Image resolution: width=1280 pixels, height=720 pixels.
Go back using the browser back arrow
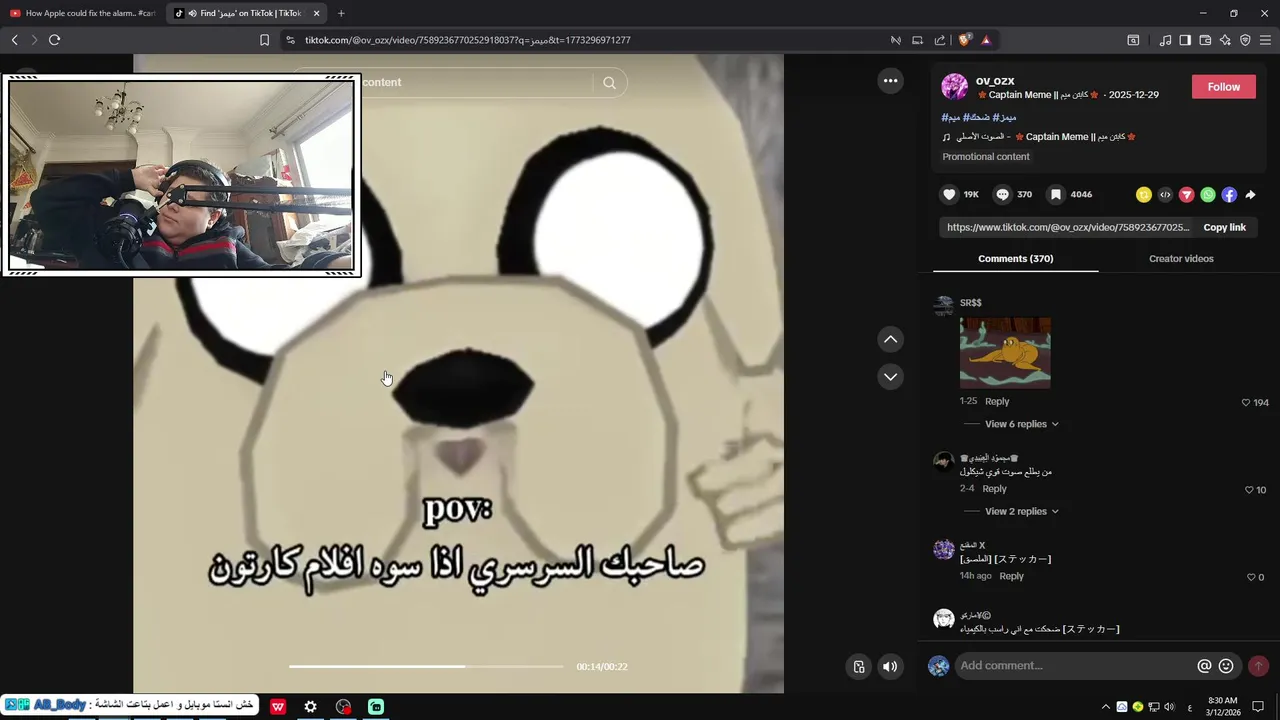click(14, 40)
